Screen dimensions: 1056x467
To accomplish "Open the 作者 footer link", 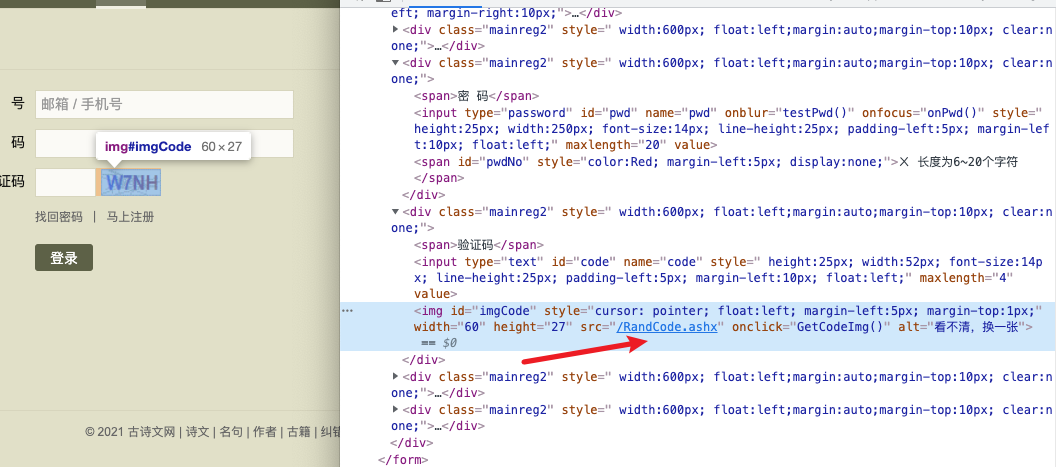I will click(x=265, y=432).
